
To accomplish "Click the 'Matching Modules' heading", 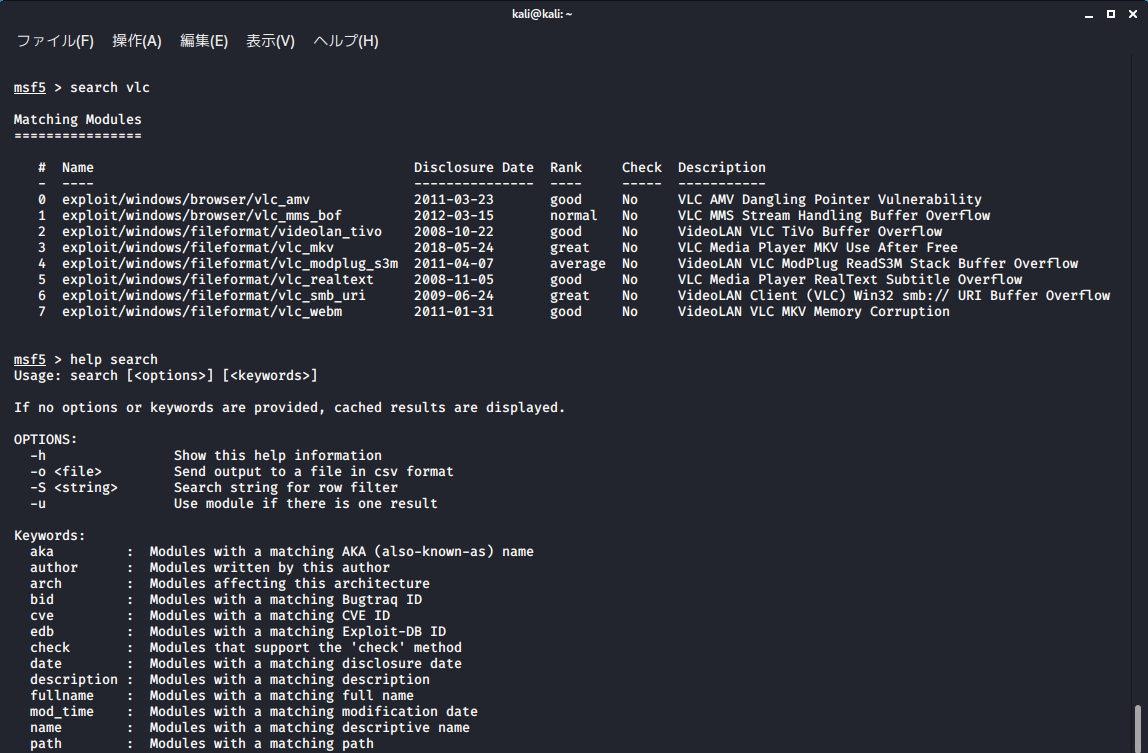I will point(78,119).
